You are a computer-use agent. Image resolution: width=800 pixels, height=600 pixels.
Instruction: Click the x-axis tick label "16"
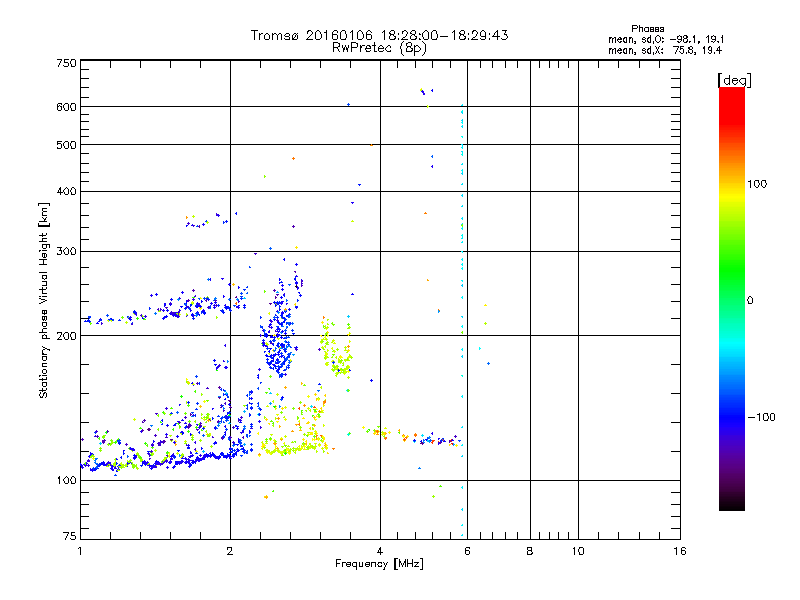[x=680, y=551]
